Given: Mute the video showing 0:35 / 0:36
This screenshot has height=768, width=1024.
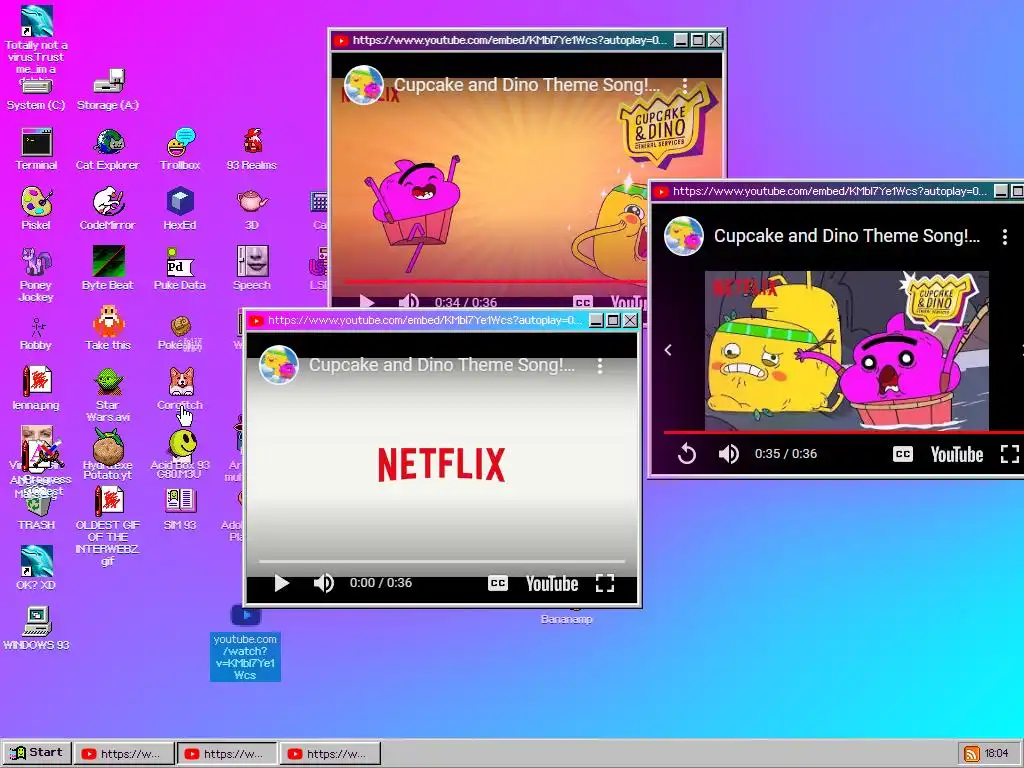Looking at the screenshot, I should 728,453.
